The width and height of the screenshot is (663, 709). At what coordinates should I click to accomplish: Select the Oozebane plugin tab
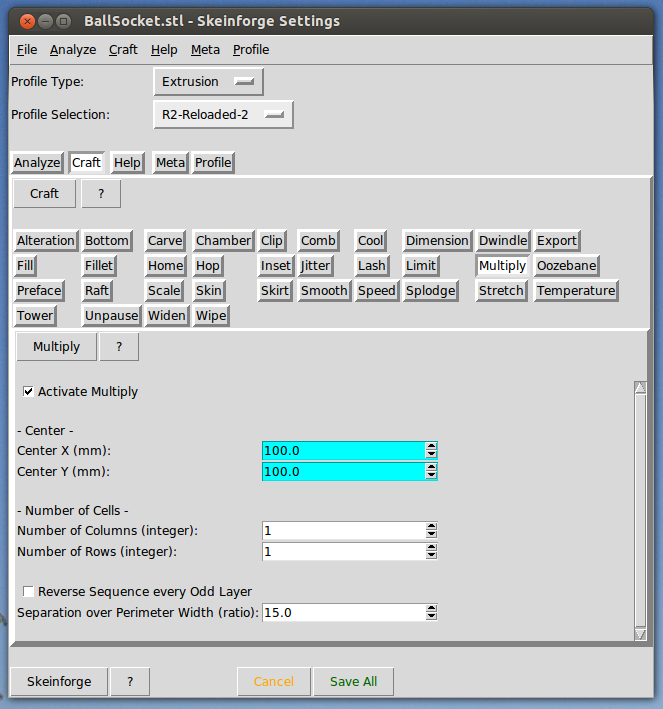tap(567, 265)
